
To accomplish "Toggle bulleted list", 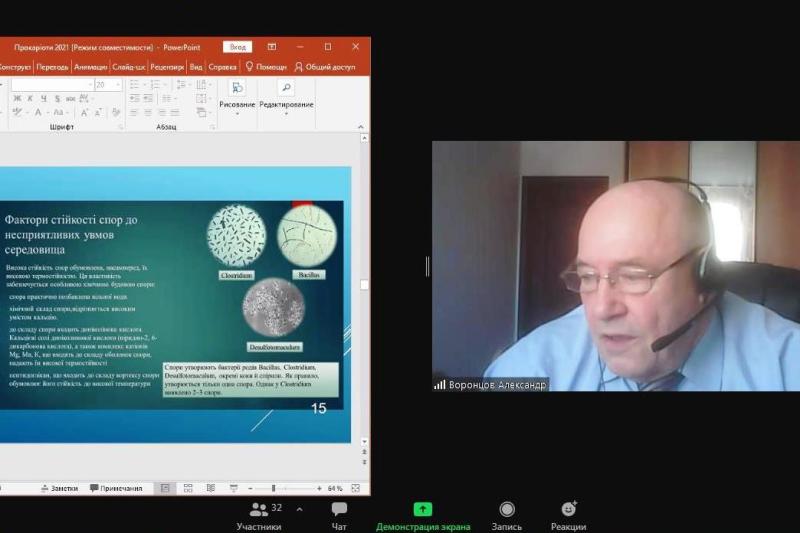I will point(136,85).
